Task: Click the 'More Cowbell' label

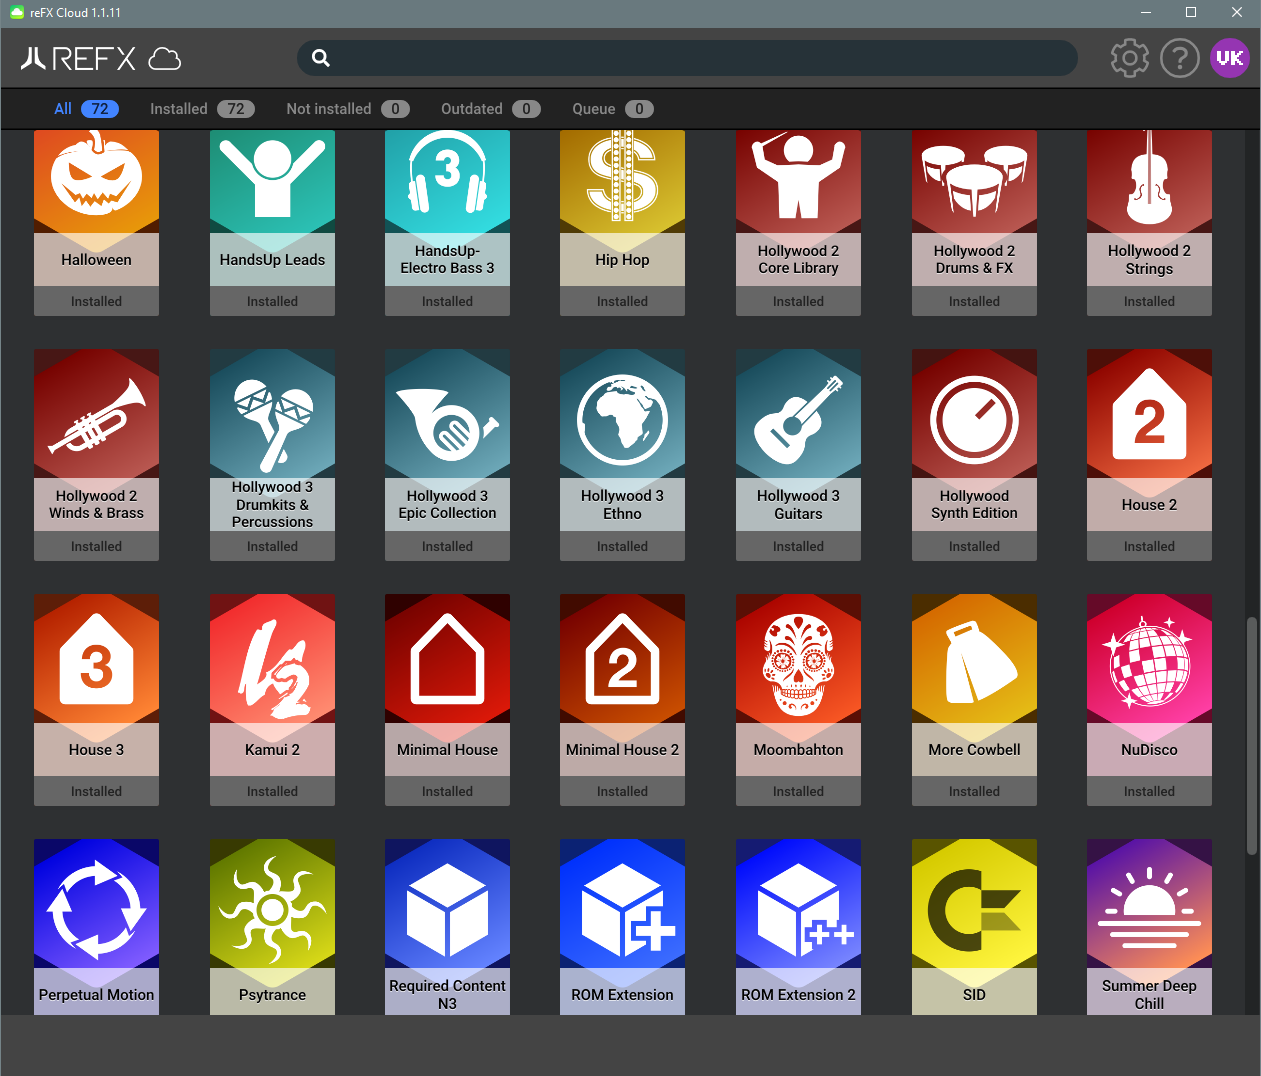Action: 974,750
